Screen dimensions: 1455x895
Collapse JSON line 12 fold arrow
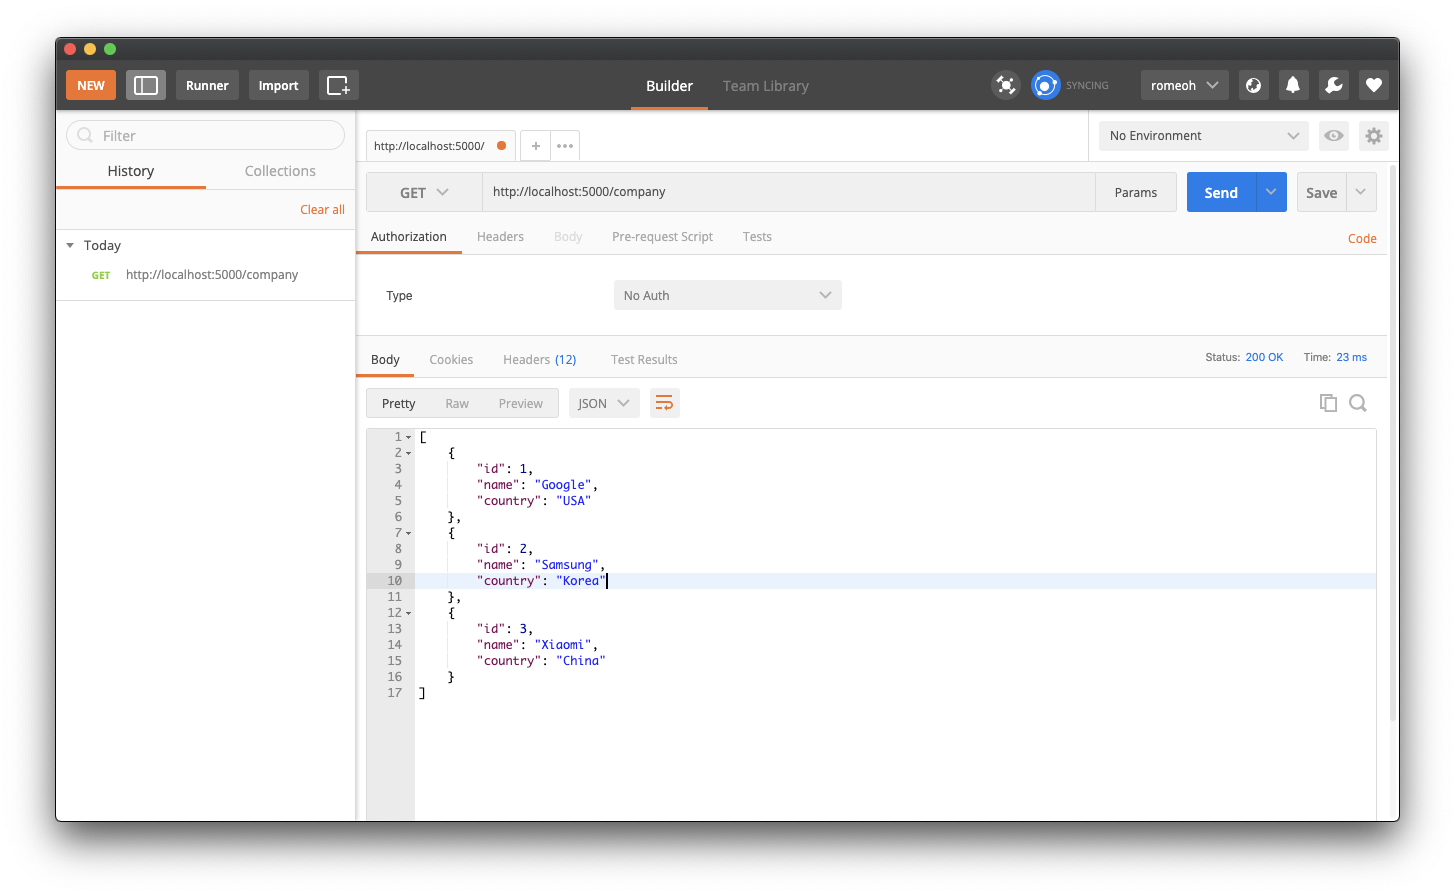point(409,614)
